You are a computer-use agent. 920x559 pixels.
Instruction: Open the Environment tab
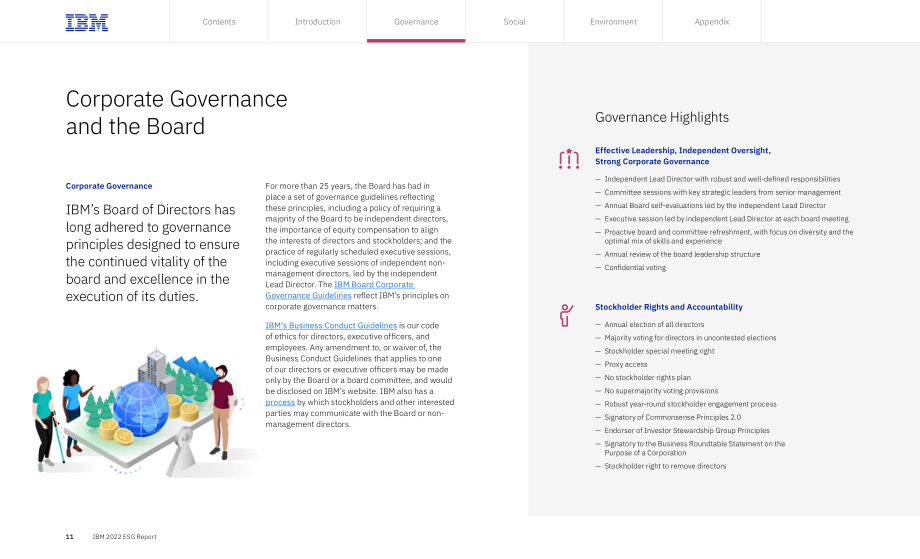pos(613,22)
